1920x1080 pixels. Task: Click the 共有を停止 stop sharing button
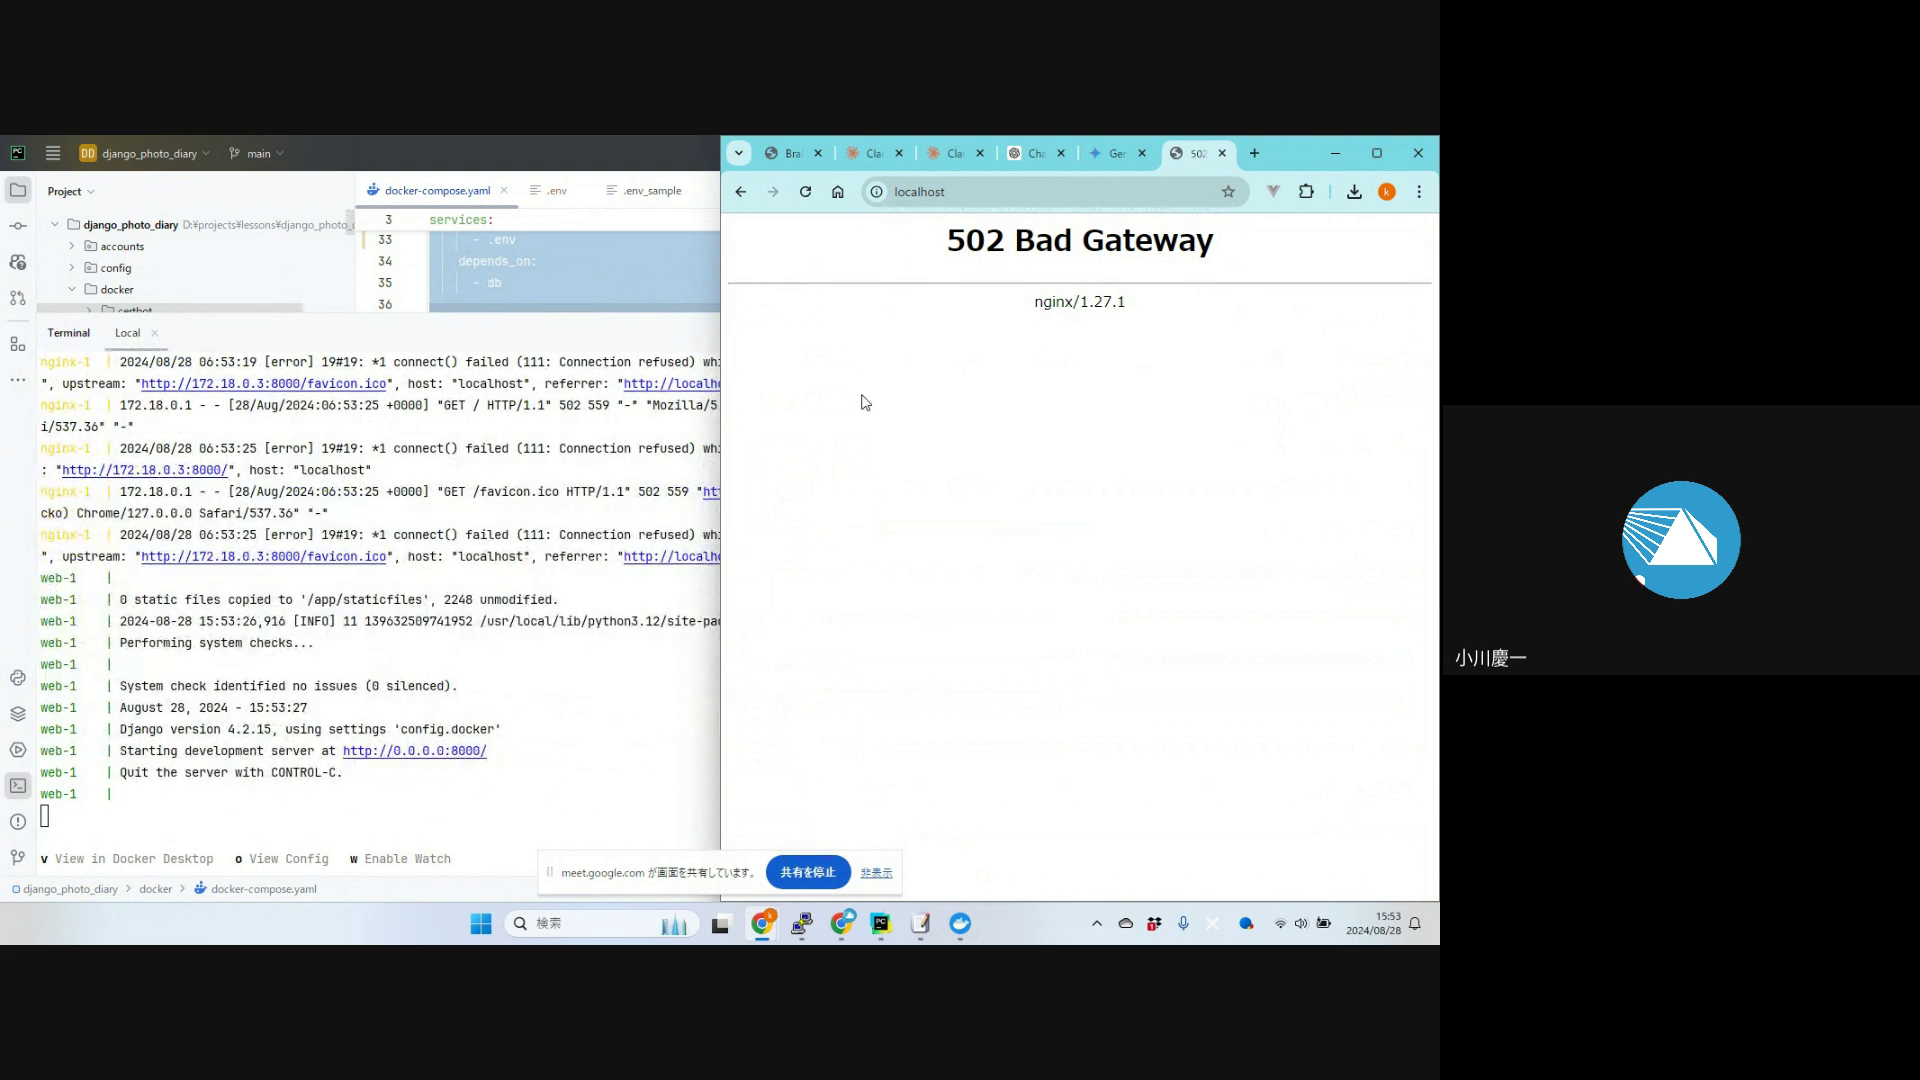point(807,872)
